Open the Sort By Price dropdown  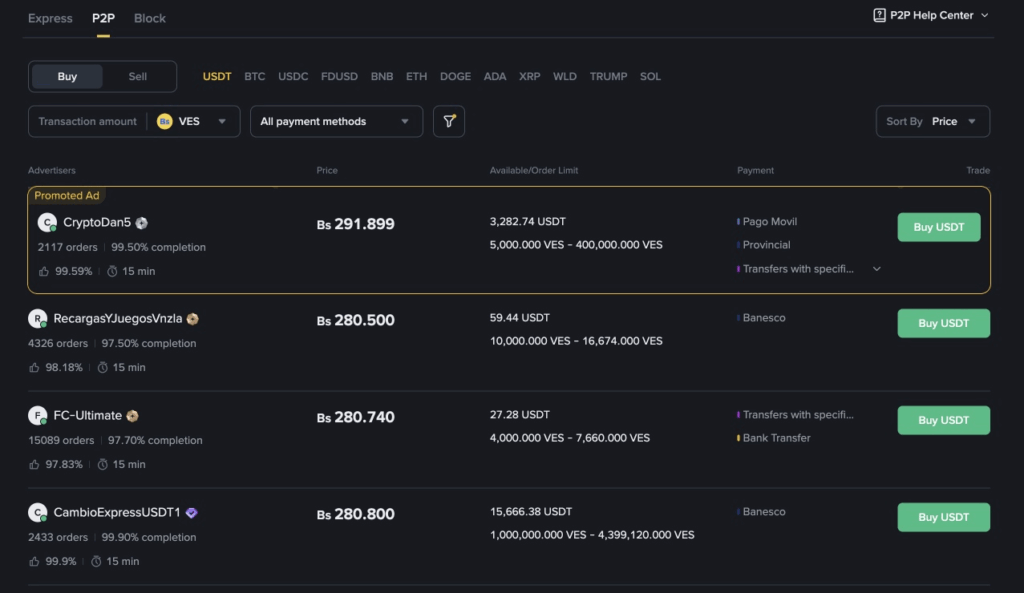(x=932, y=121)
